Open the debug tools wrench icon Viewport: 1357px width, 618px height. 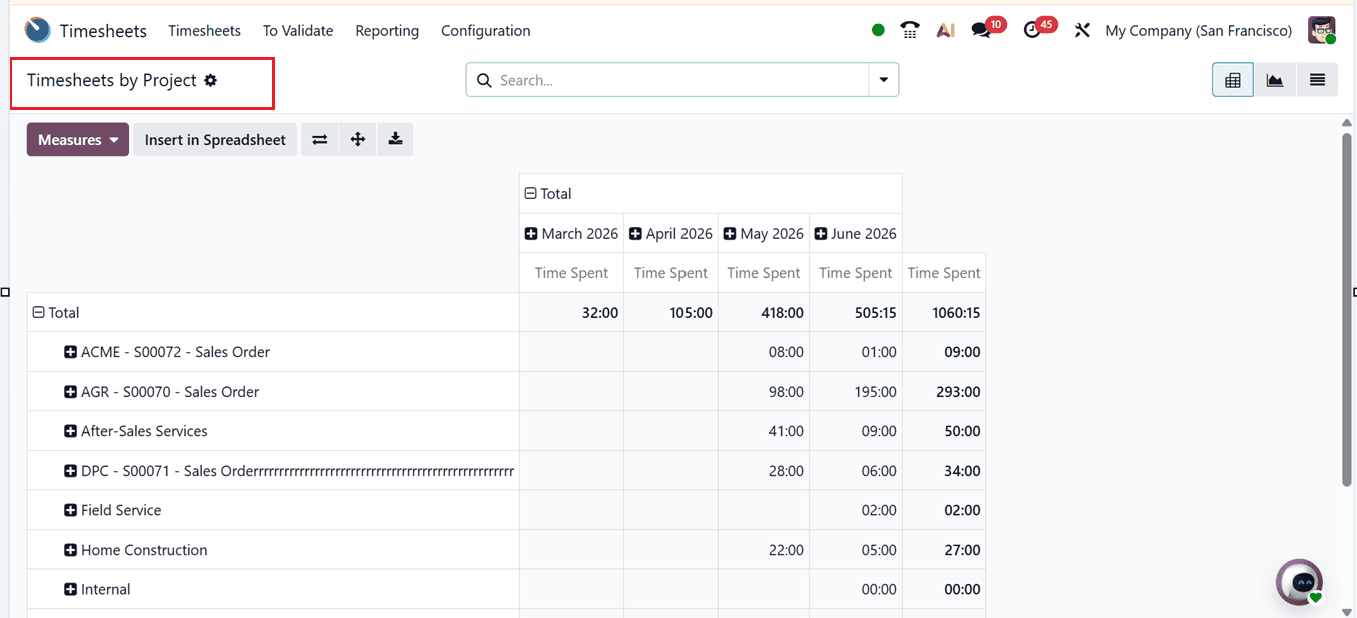pyautogui.click(x=1082, y=30)
